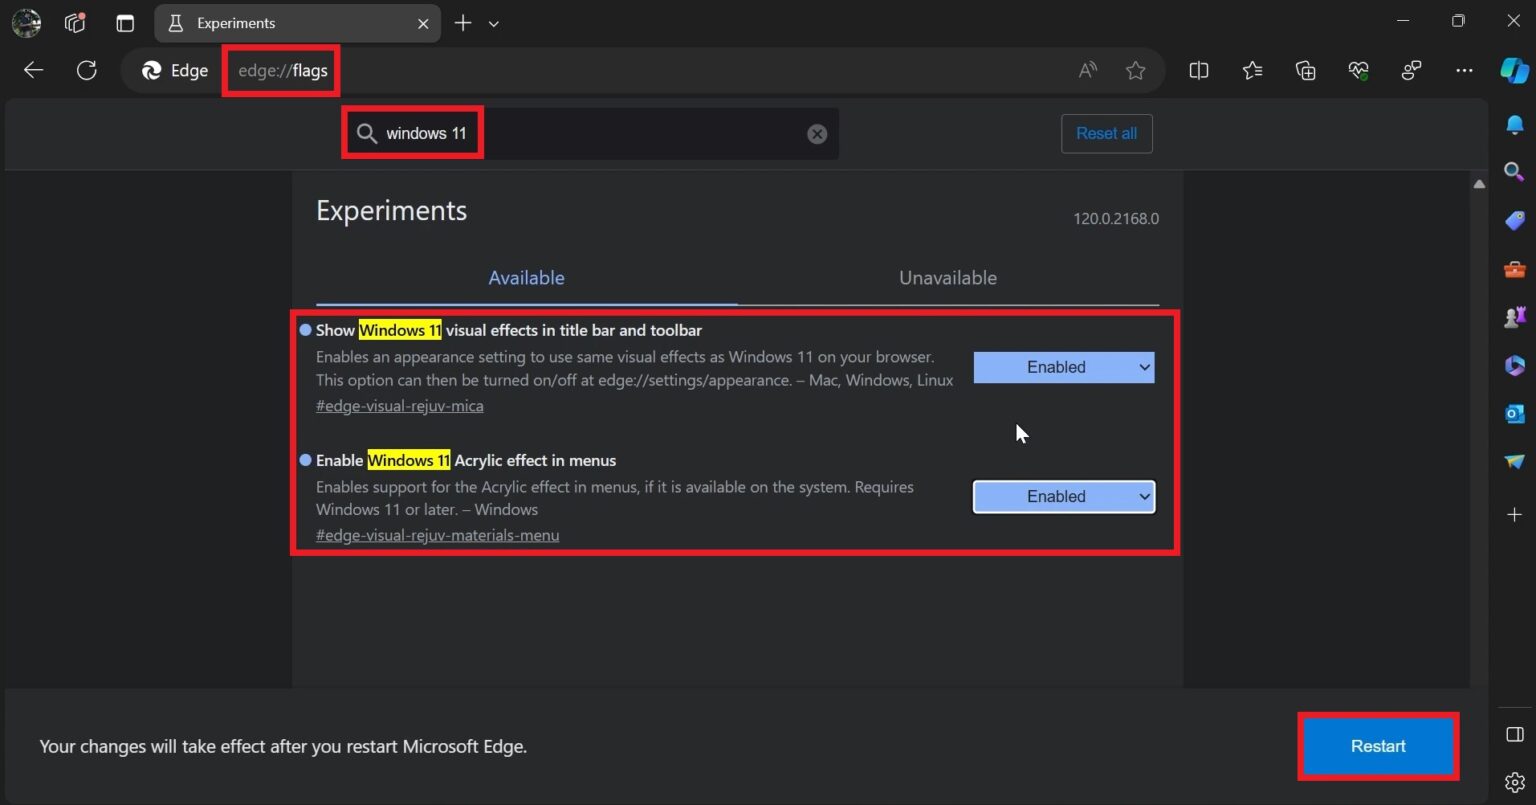Activate split screen view
Screen dimensions: 1536x805
click(x=1198, y=70)
